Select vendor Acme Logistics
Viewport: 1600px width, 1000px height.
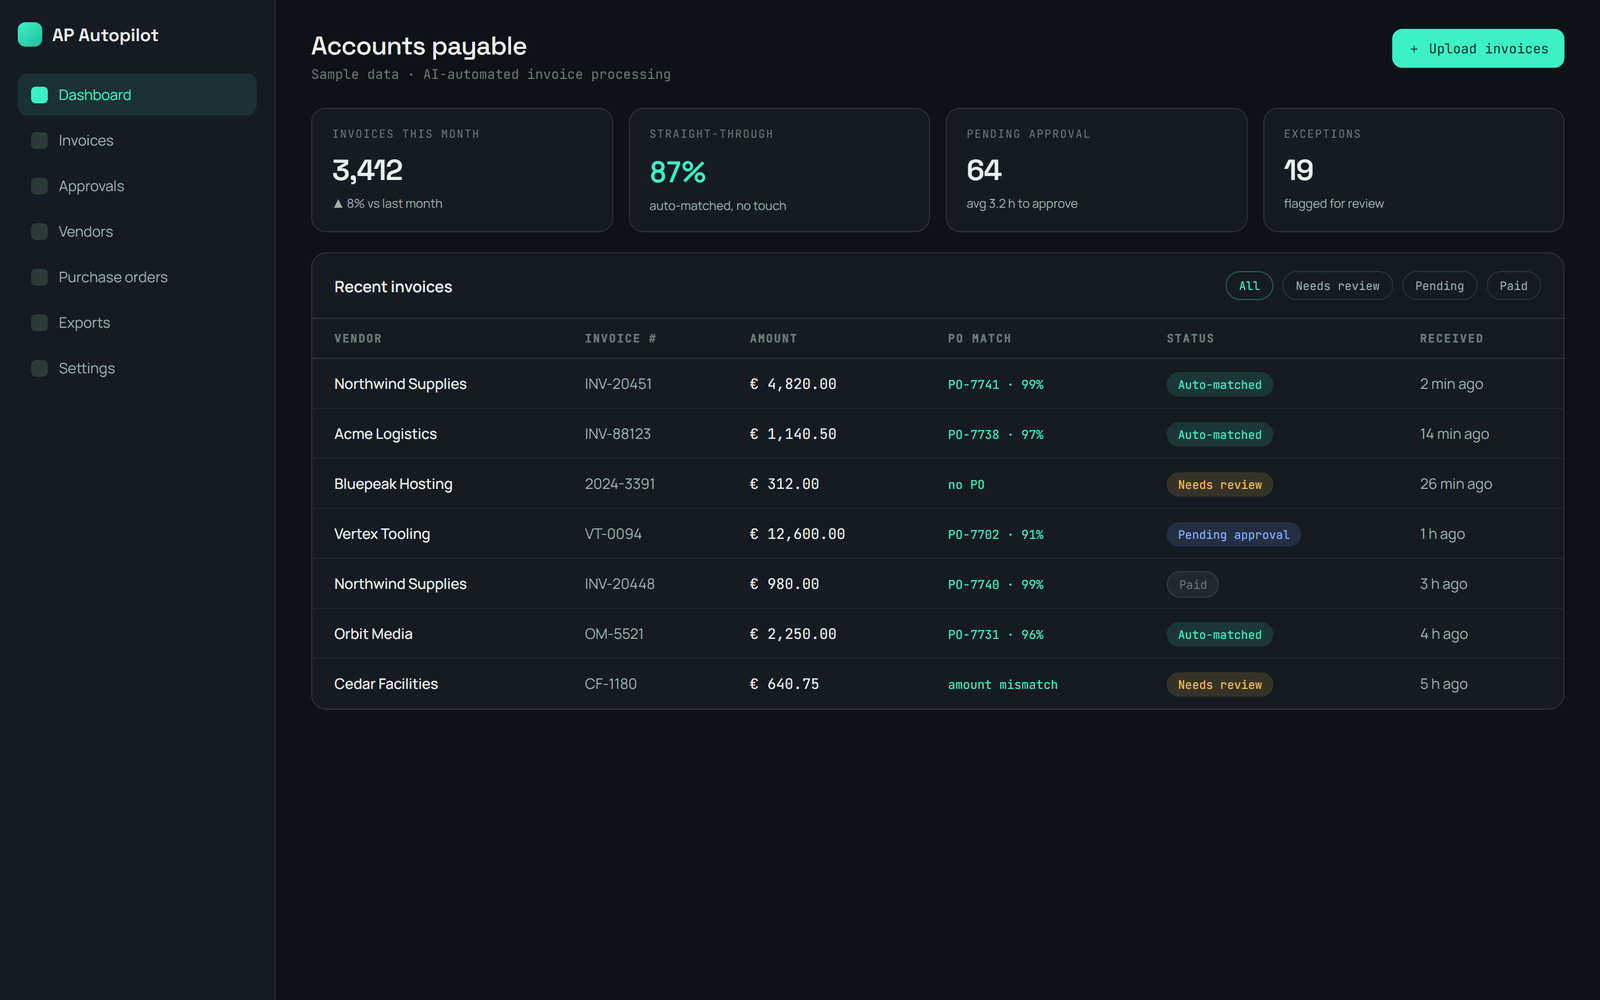pyautogui.click(x=385, y=434)
